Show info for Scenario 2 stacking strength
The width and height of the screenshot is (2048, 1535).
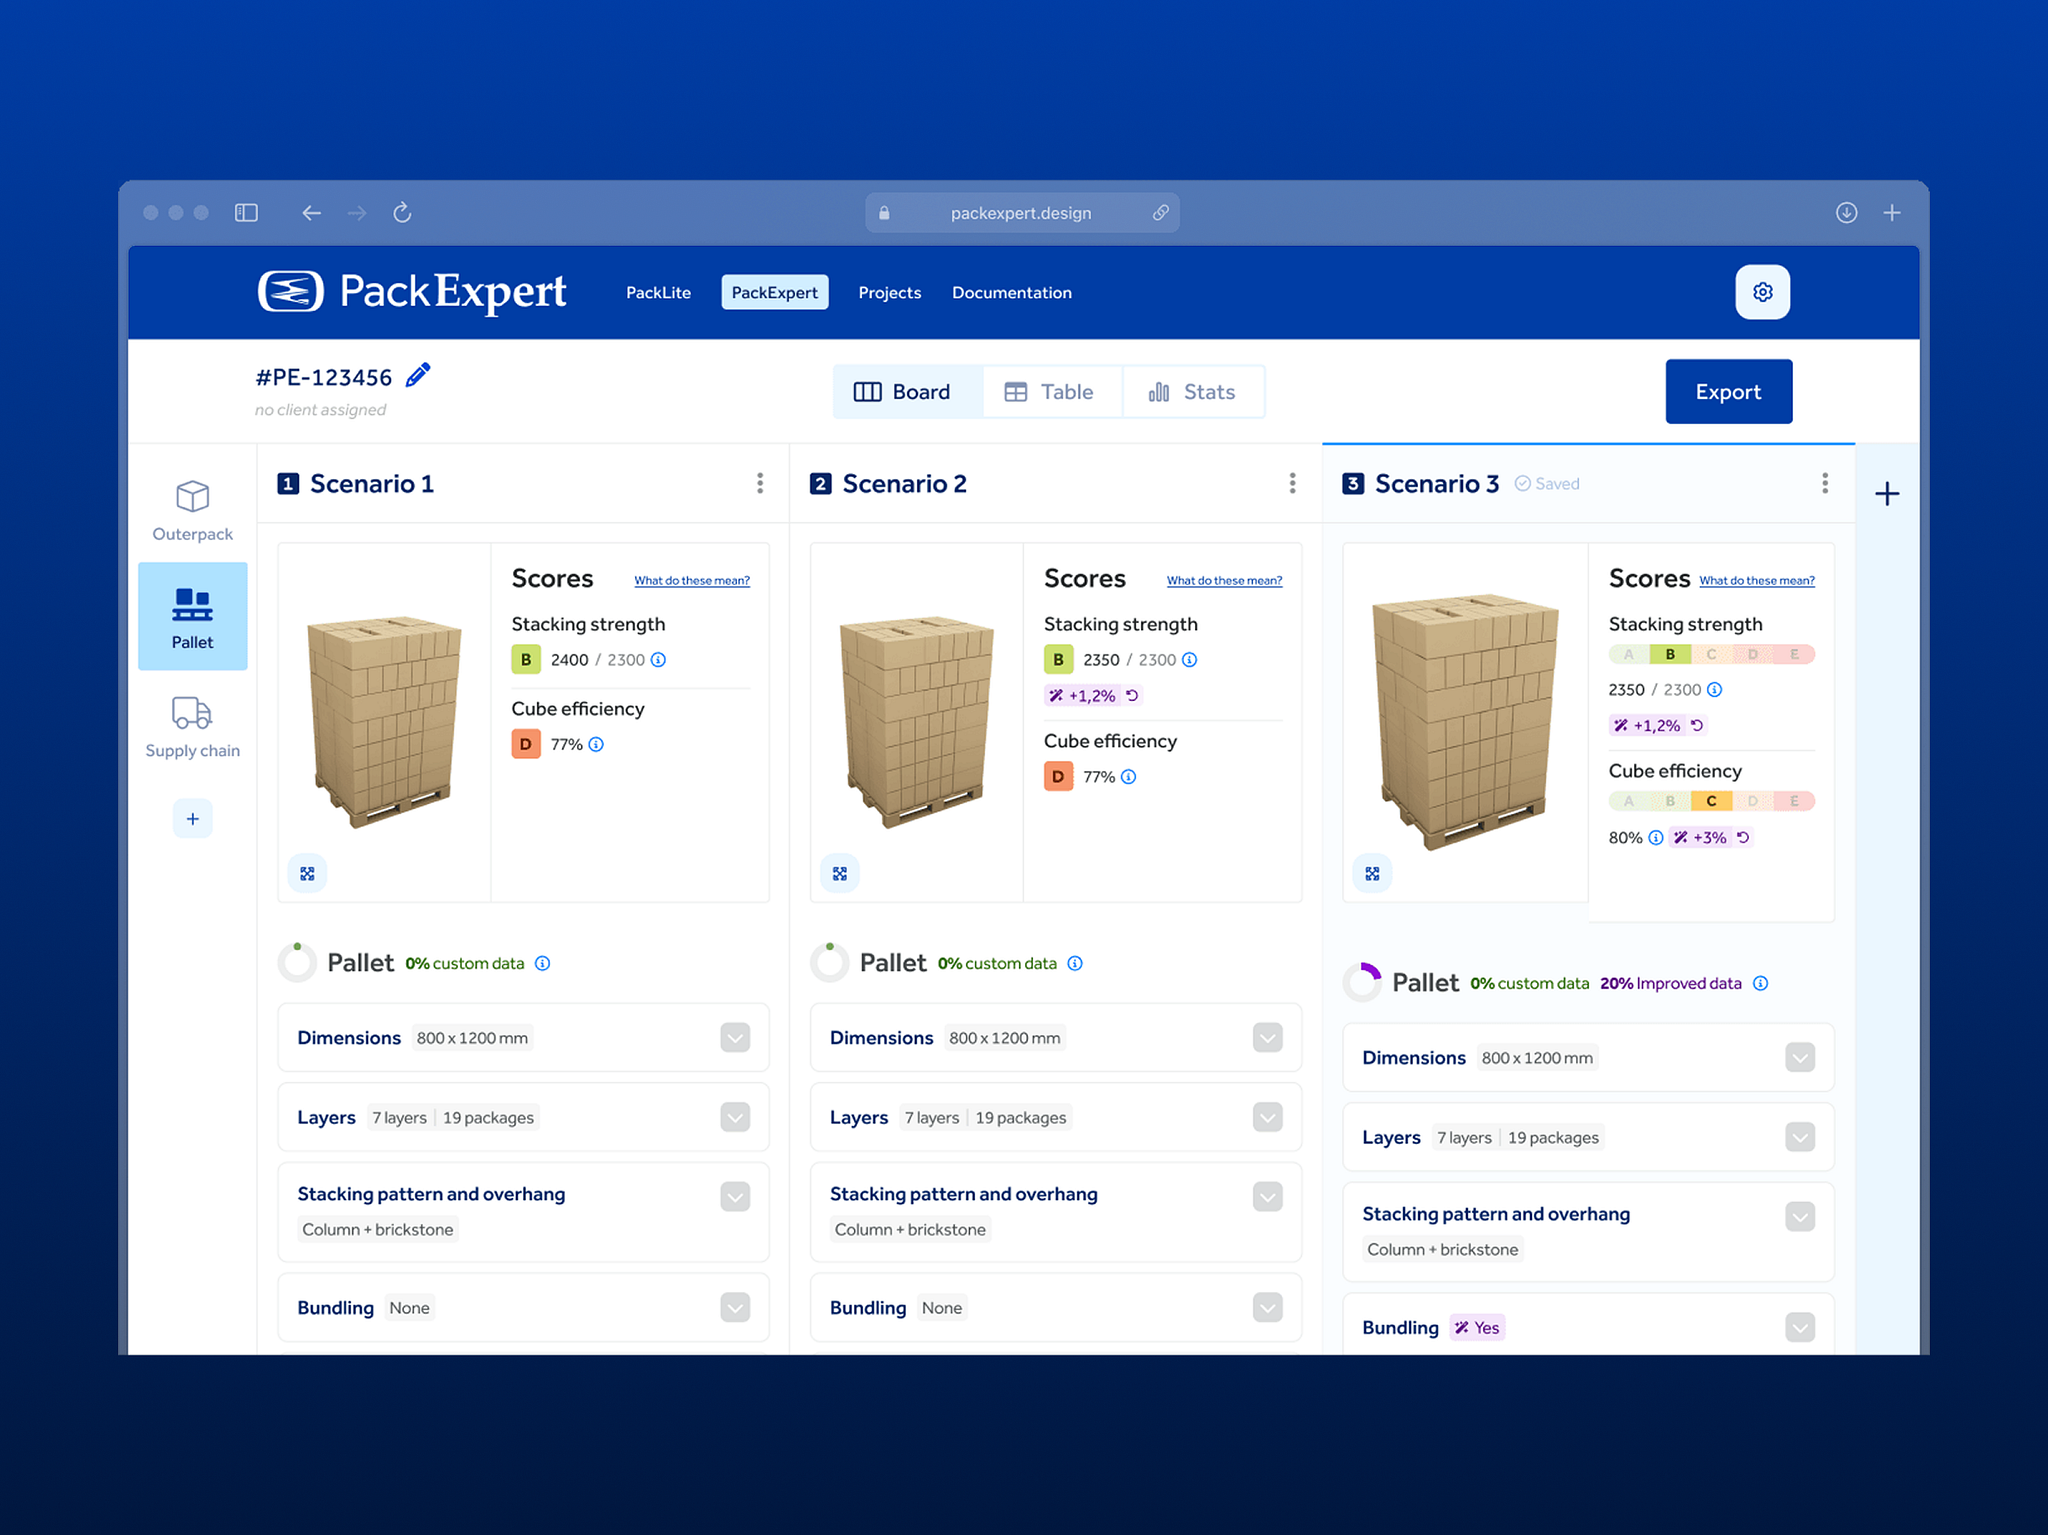pyautogui.click(x=1190, y=660)
